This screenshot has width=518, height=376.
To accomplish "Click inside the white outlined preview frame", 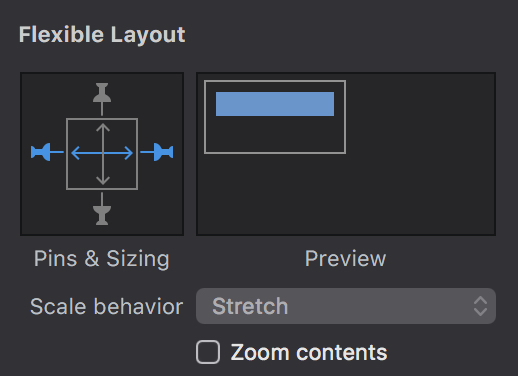I will pos(275,135).
